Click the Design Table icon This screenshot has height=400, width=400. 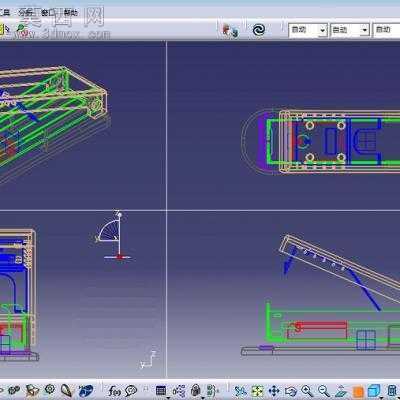(x=161, y=390)
